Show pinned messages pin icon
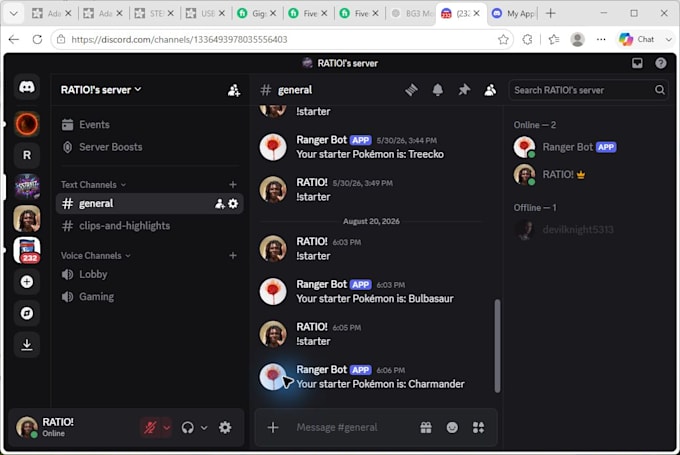The height and width of the screenshot is (455, 680). click(464, 90)
